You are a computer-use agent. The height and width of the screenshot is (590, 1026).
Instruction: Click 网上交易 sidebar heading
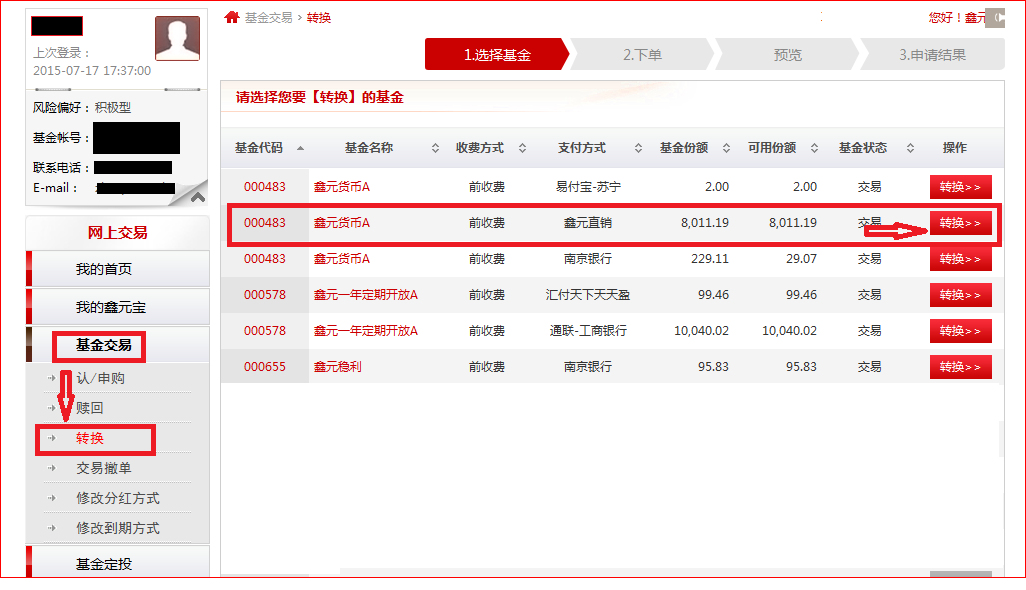[118, 233]
